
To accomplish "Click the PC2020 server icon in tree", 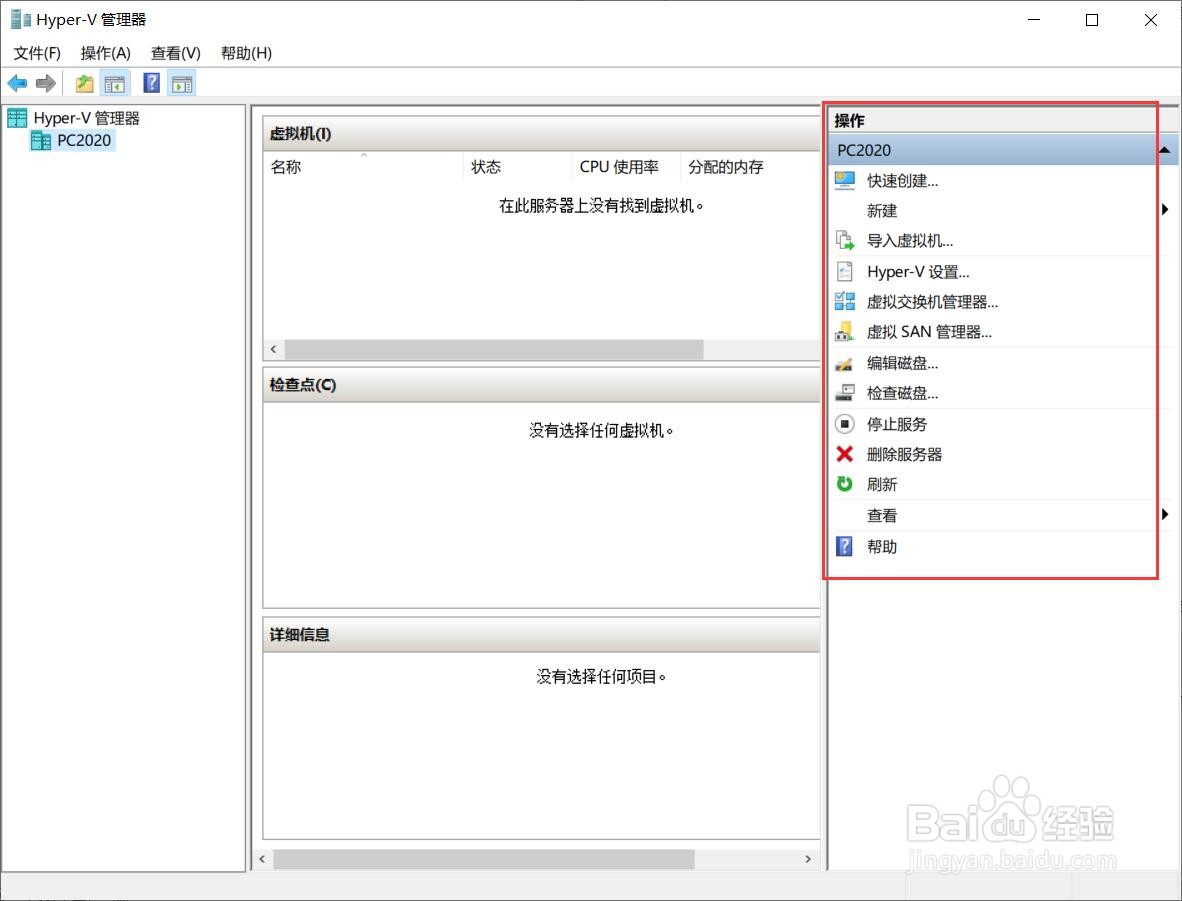I will click(41, 140).
